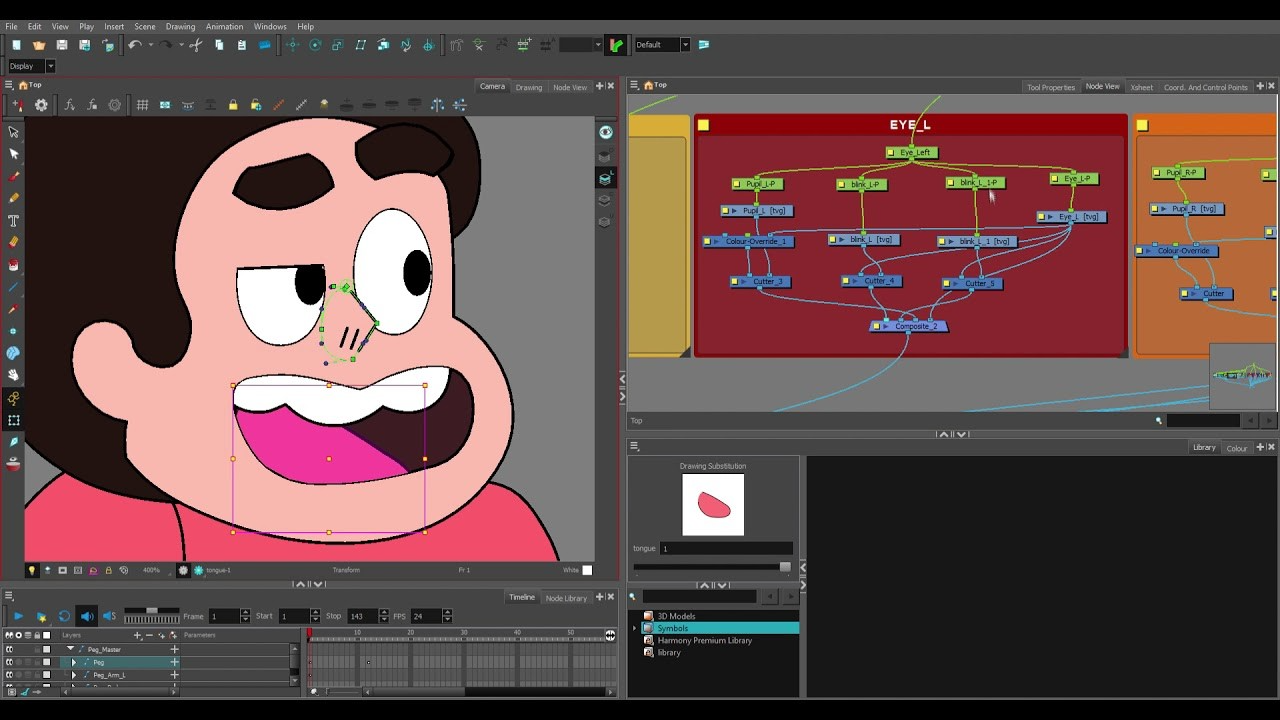Open the Windows menu
This screenshot has width=1280, height=720.
click(x=270, y=27)
